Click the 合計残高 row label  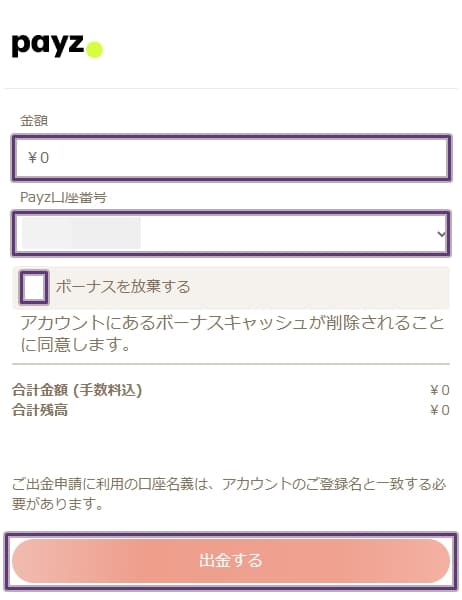40,410
